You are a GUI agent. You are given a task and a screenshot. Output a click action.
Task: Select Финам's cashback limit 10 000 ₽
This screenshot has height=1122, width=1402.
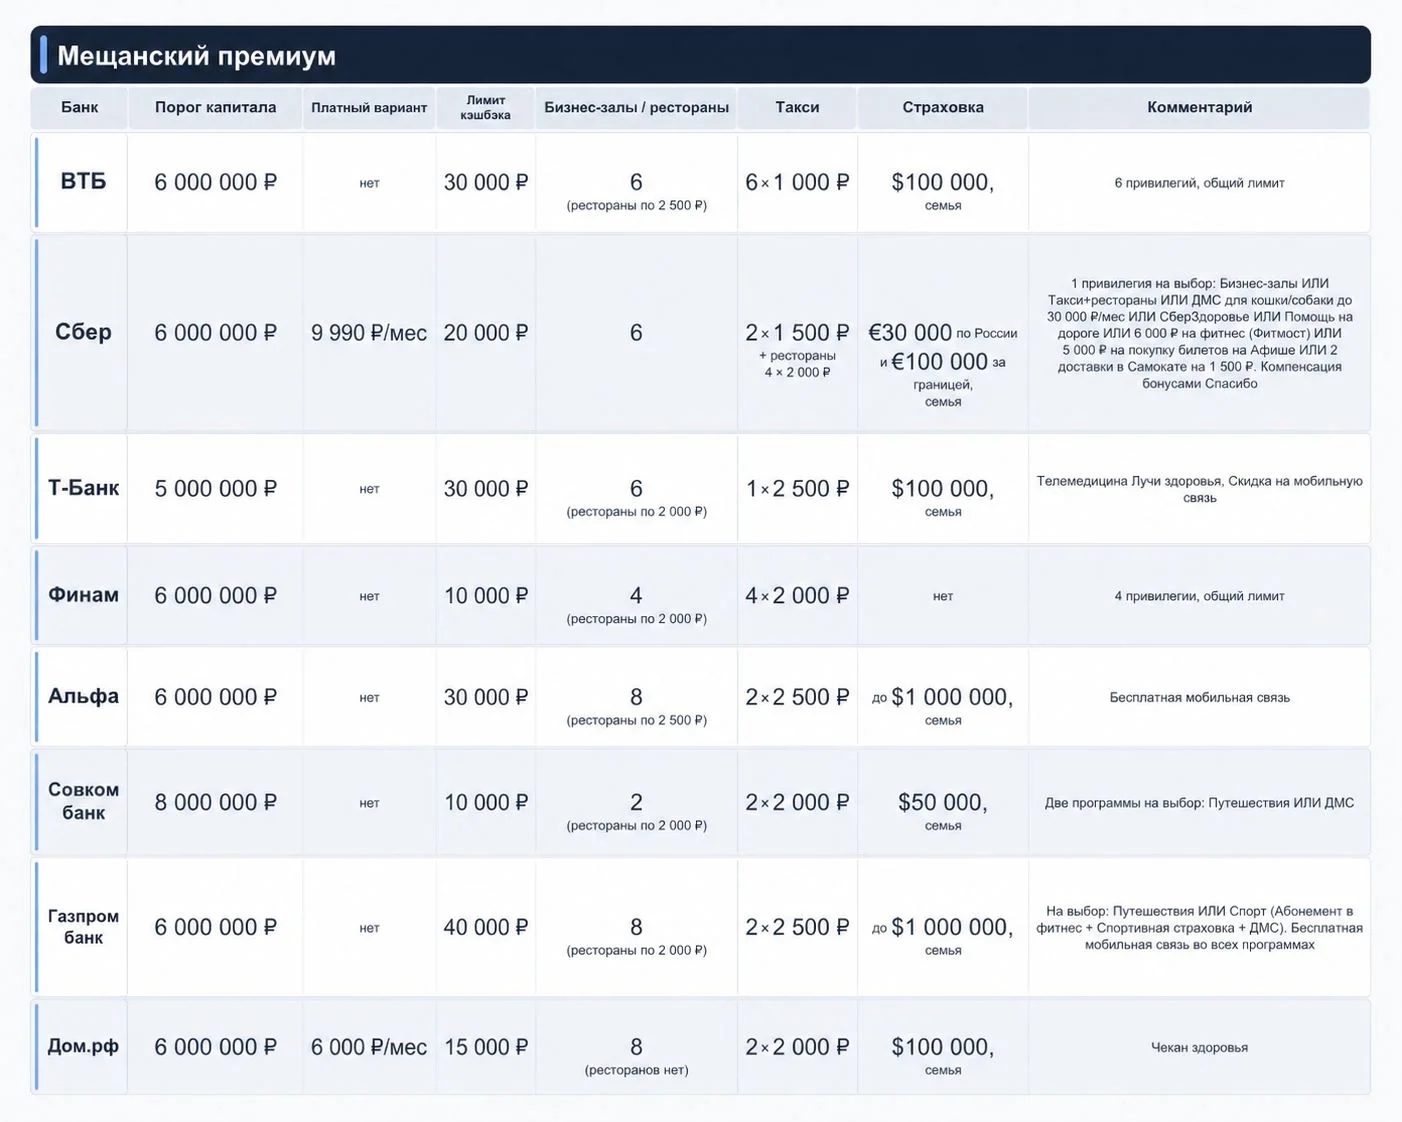click(486, 596)
